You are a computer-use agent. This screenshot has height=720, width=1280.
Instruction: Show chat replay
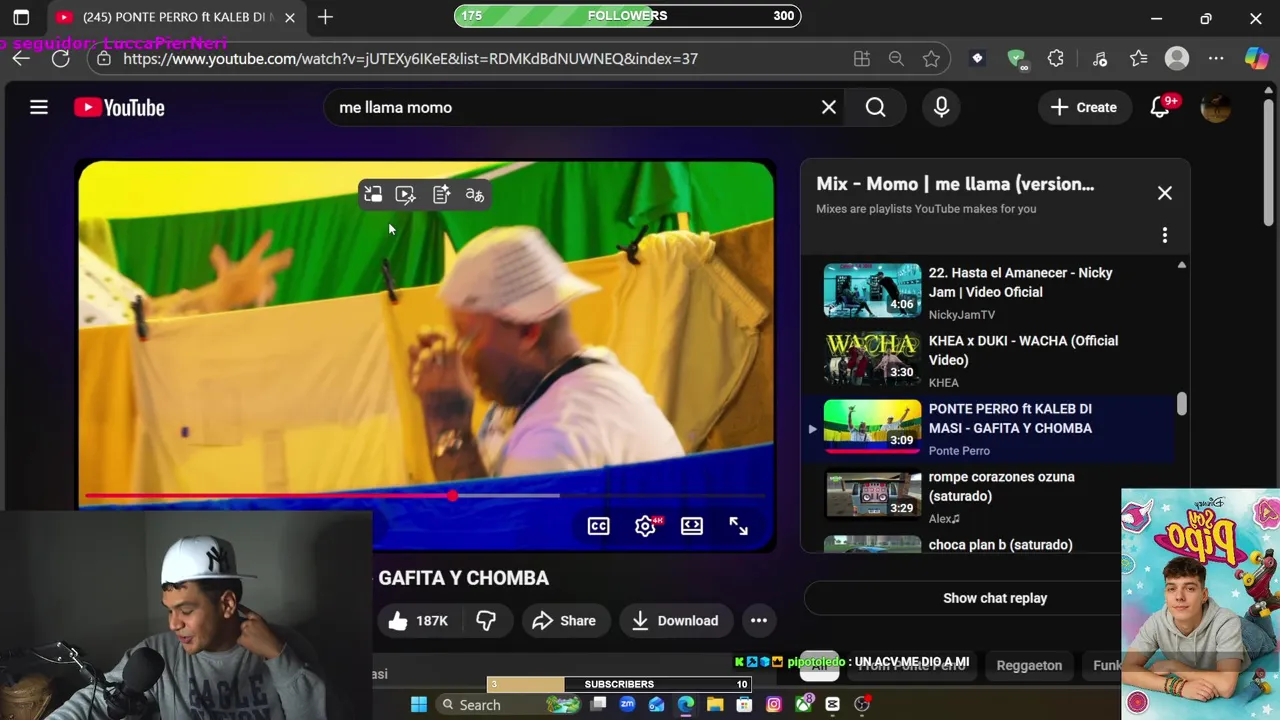(995, 598)
